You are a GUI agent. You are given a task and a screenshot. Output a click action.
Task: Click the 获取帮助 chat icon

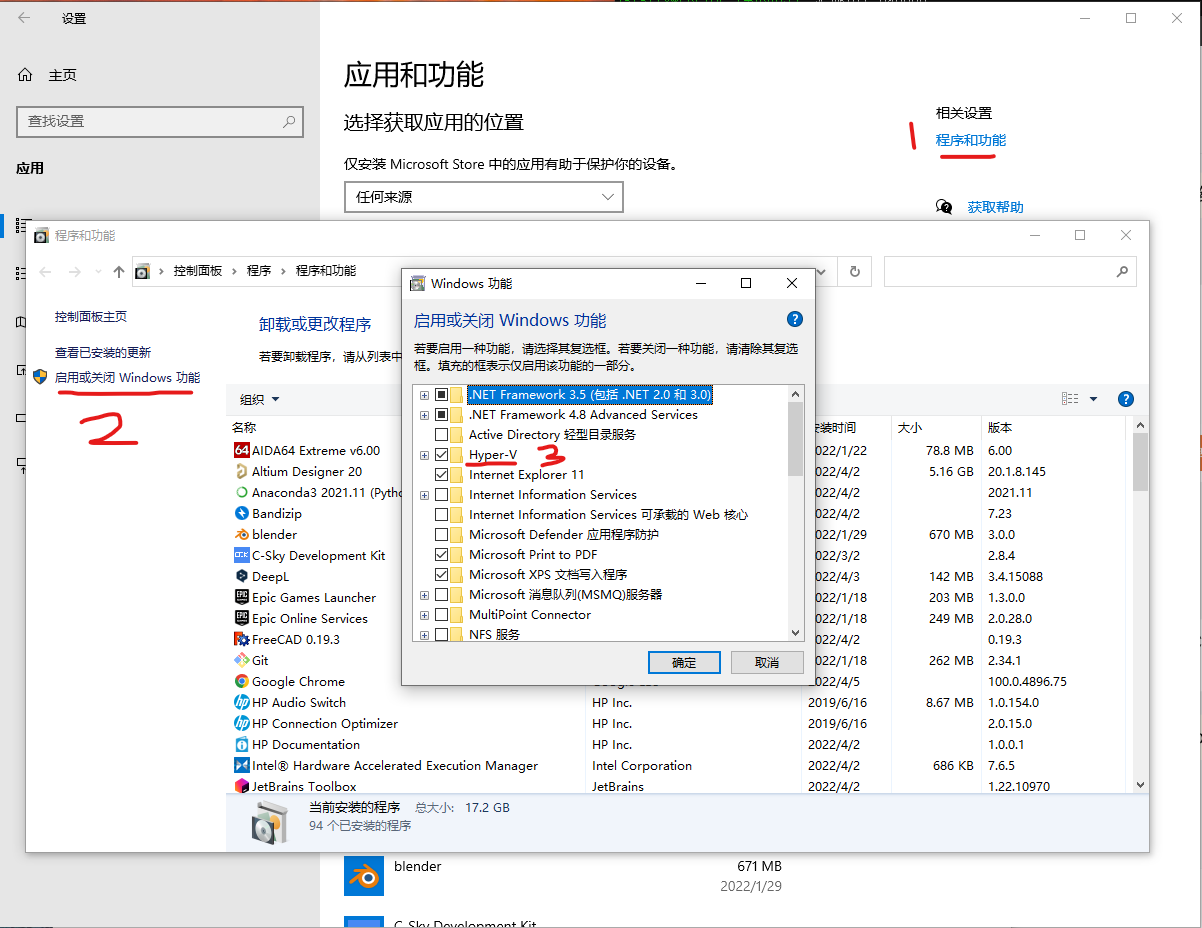click(944, 206)
